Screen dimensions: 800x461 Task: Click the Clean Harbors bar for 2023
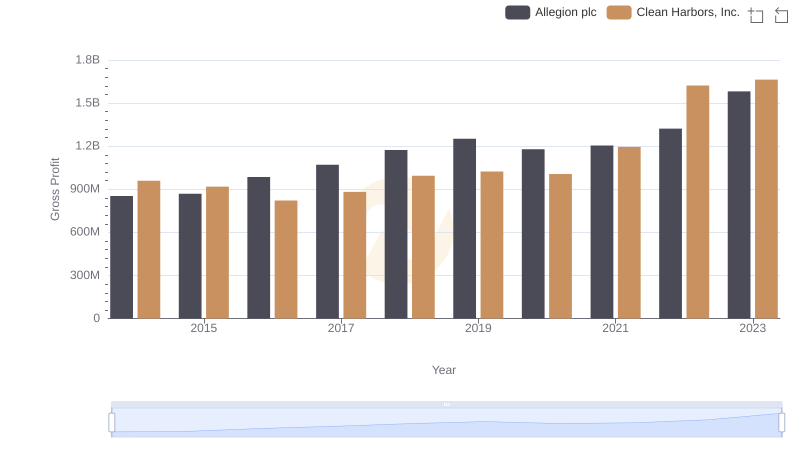766,199
